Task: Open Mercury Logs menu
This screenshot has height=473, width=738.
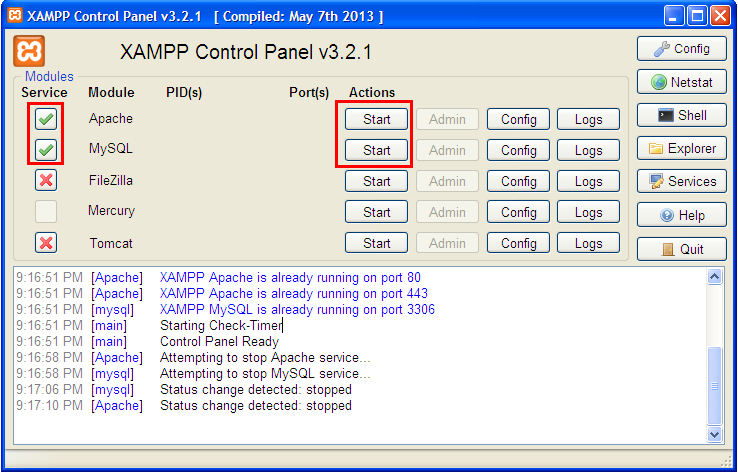Action: click(x=588, y=212)
